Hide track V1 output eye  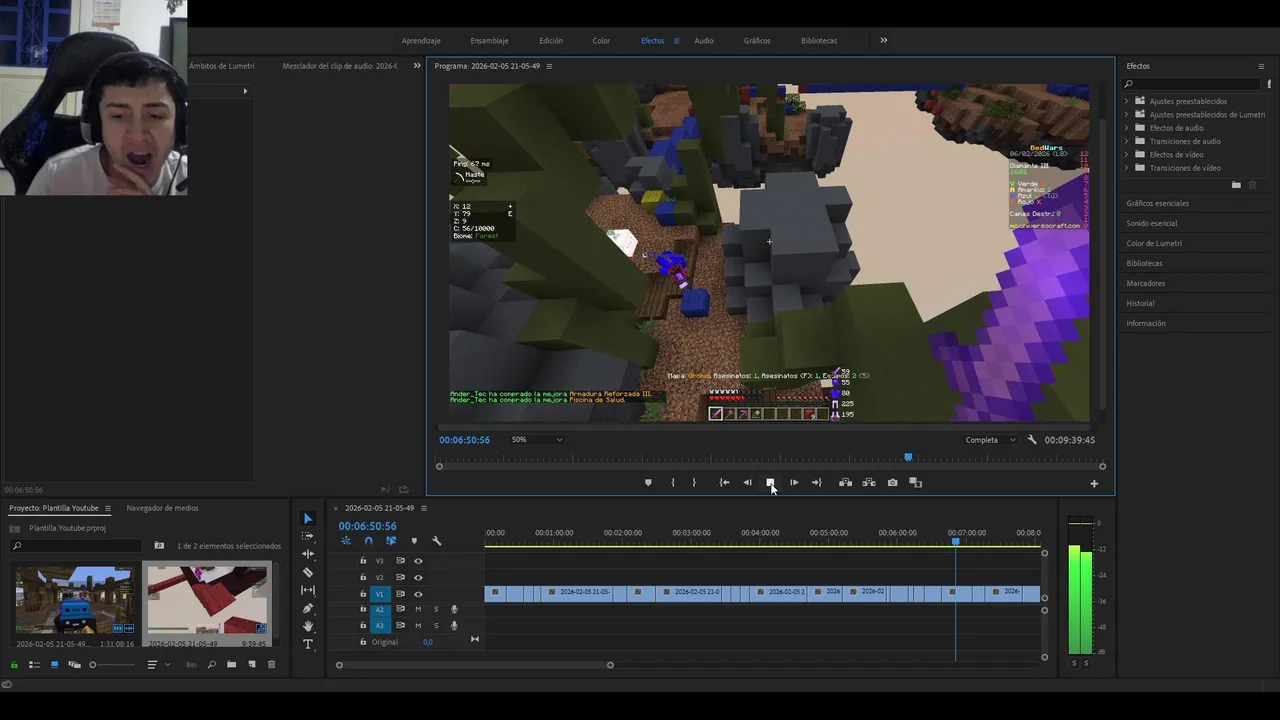coord(418,594)
